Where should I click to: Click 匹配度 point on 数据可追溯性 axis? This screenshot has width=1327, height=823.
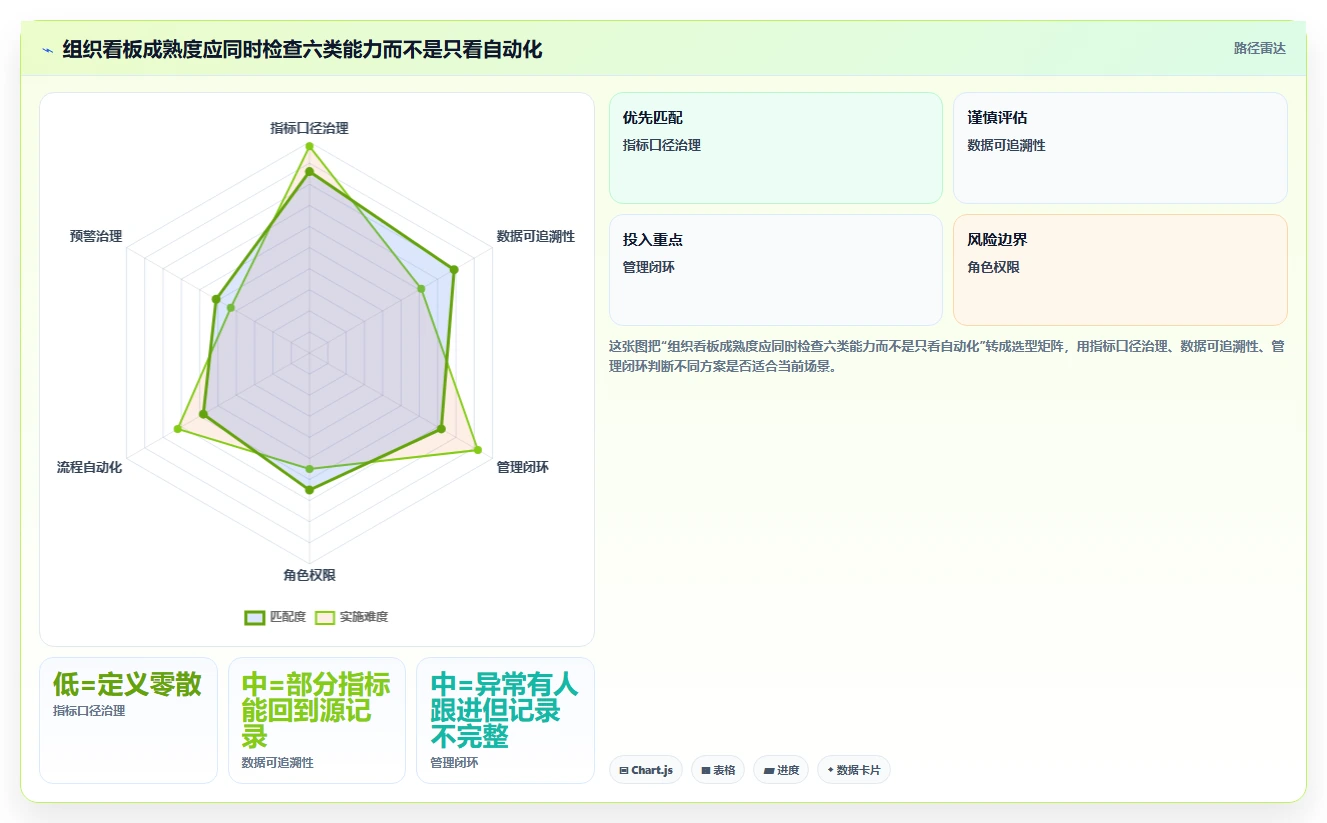coord(453,269)
